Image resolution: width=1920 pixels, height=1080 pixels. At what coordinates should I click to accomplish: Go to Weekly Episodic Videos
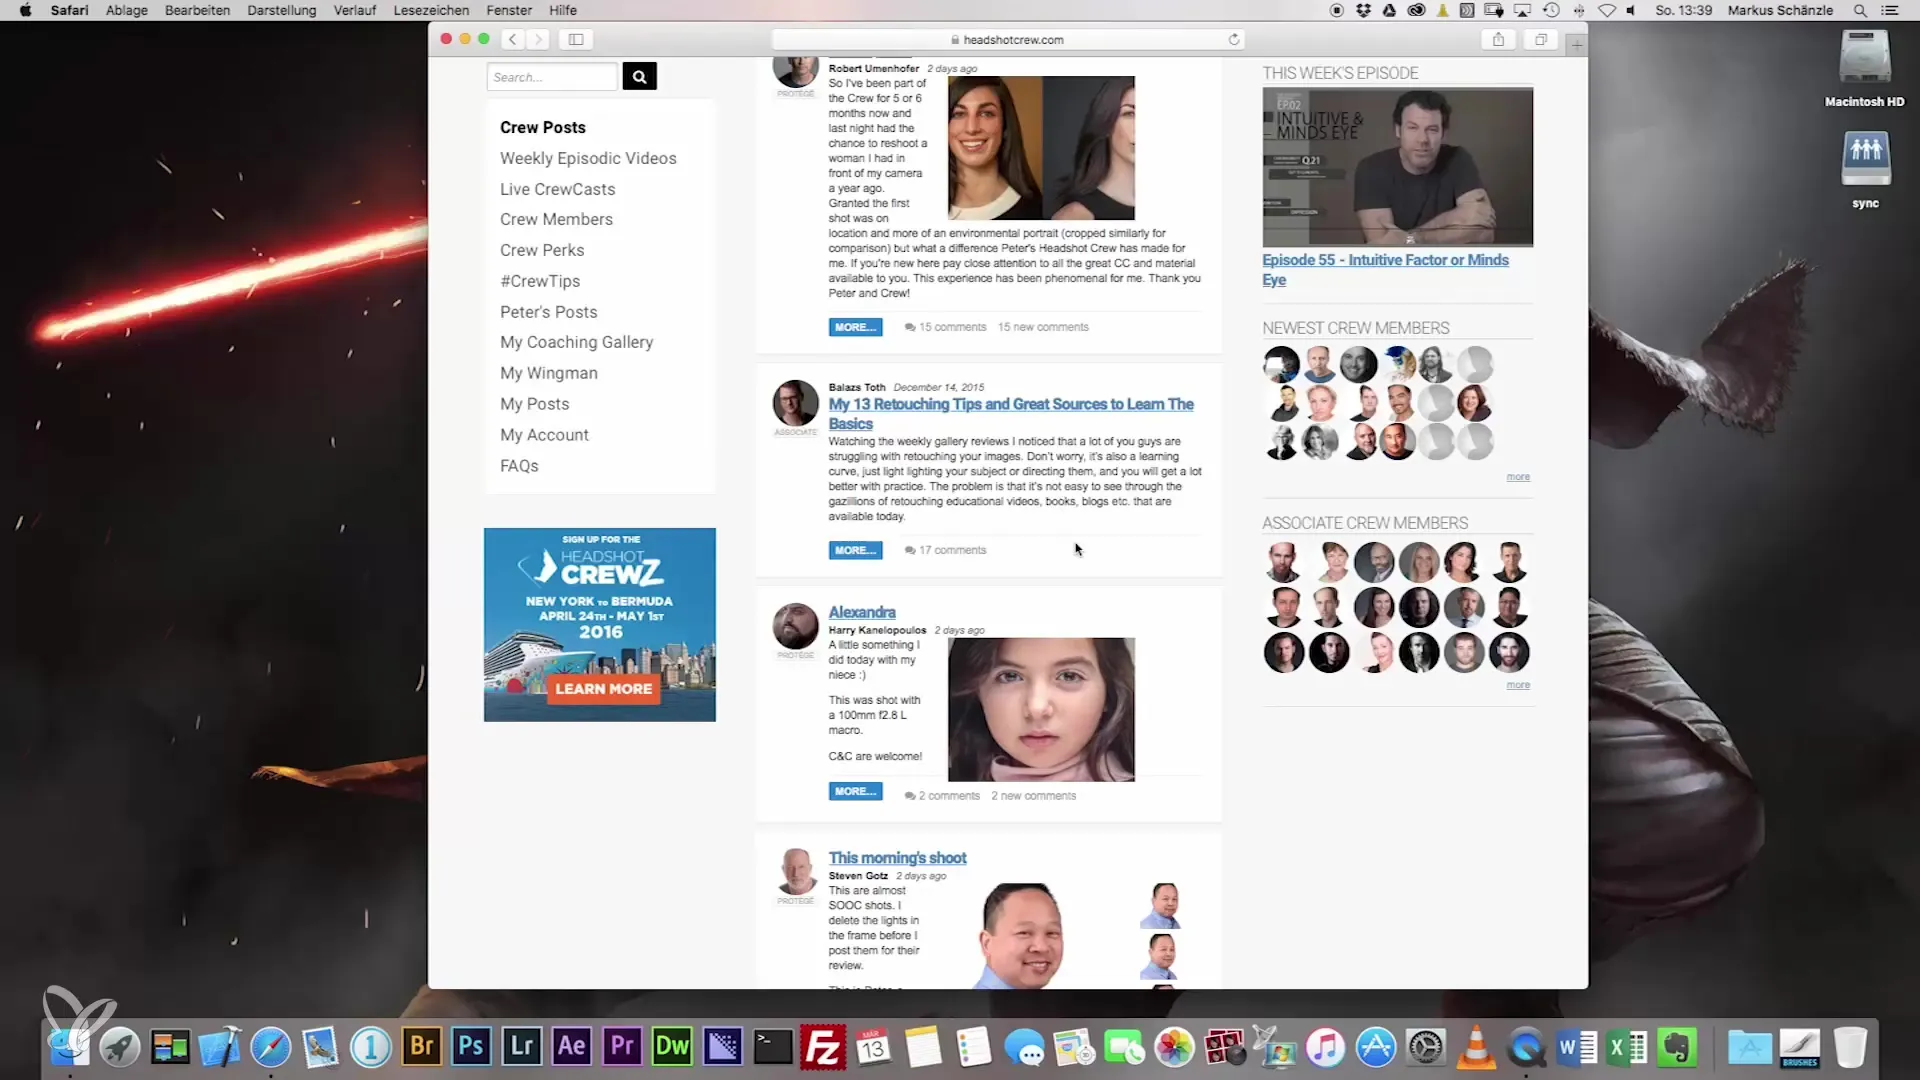(x=588, y=158)
